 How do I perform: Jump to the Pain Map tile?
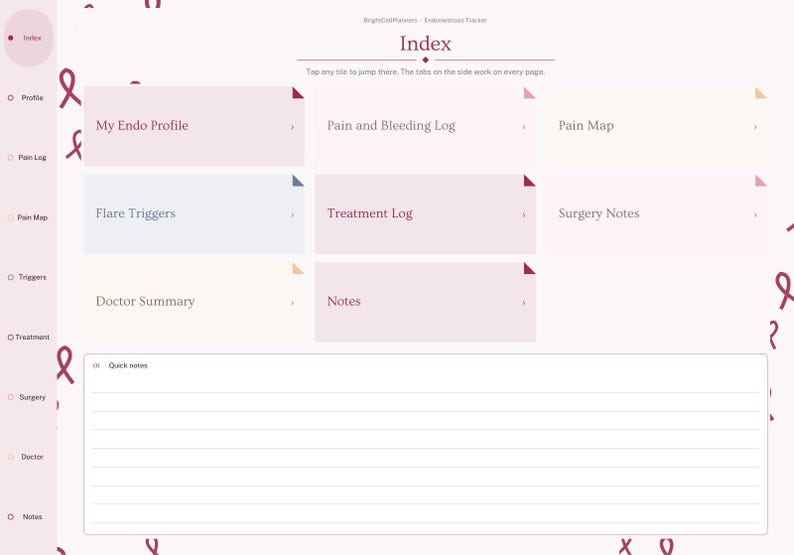[657, 126]
